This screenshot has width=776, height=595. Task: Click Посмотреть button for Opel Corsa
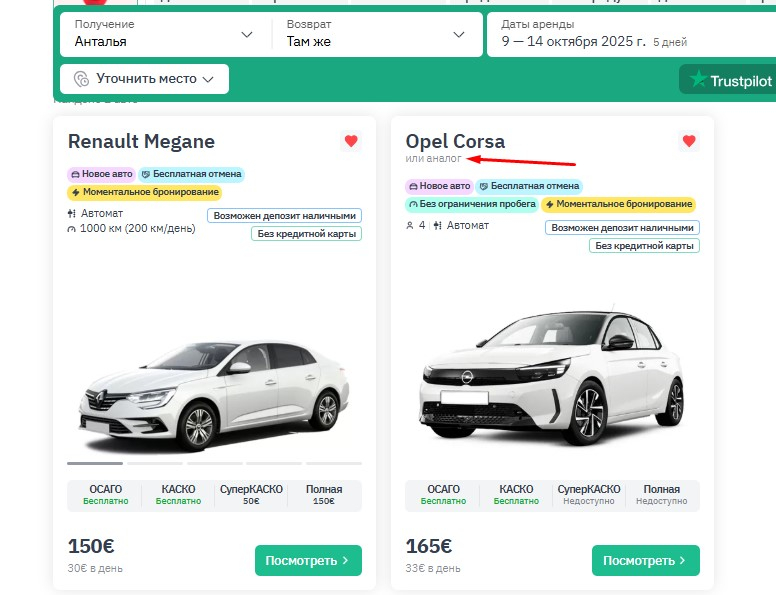[x=645, y=561]
